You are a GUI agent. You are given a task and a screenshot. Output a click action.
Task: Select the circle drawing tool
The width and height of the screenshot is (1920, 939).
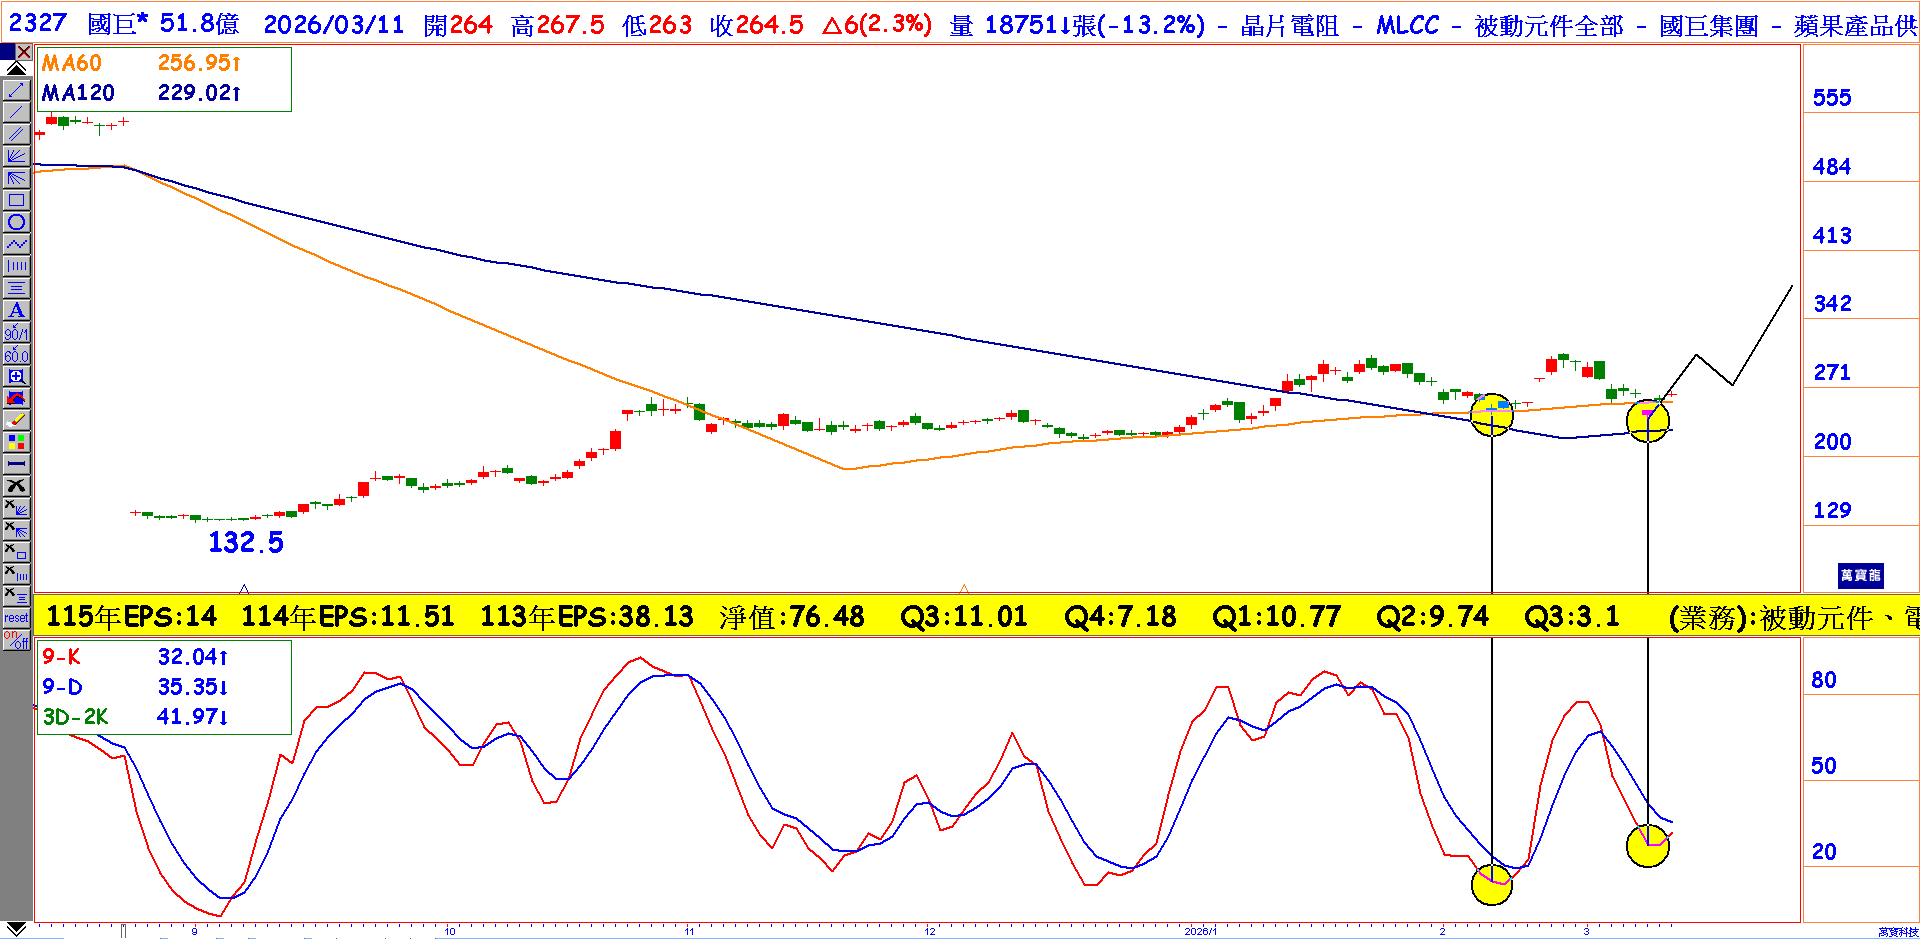pyautogui.click(x=16, y=222)
